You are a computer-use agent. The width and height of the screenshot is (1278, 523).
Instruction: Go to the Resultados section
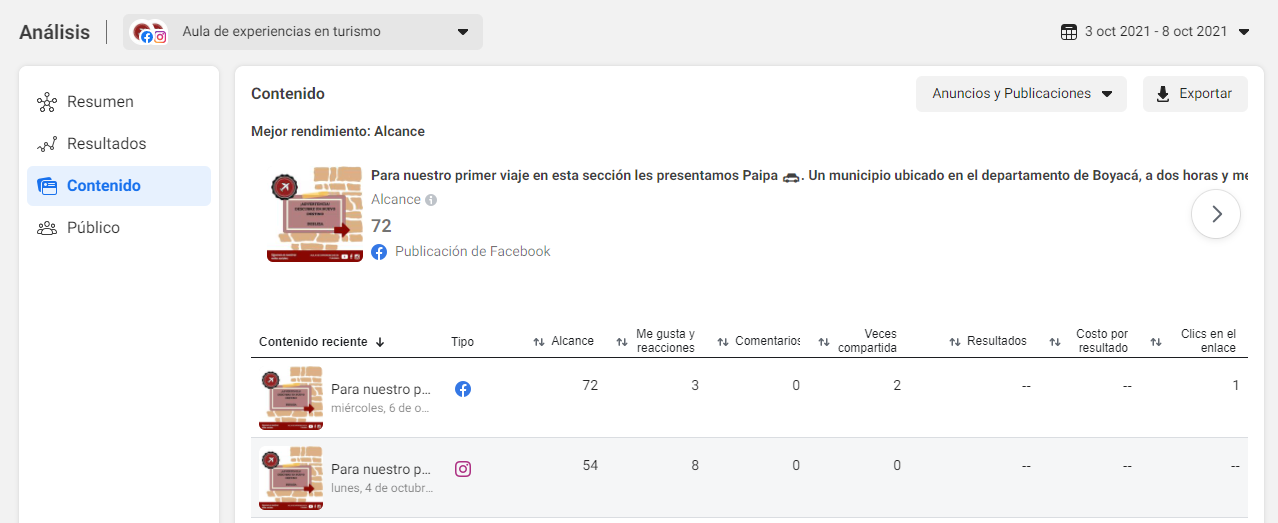[106, 144]
